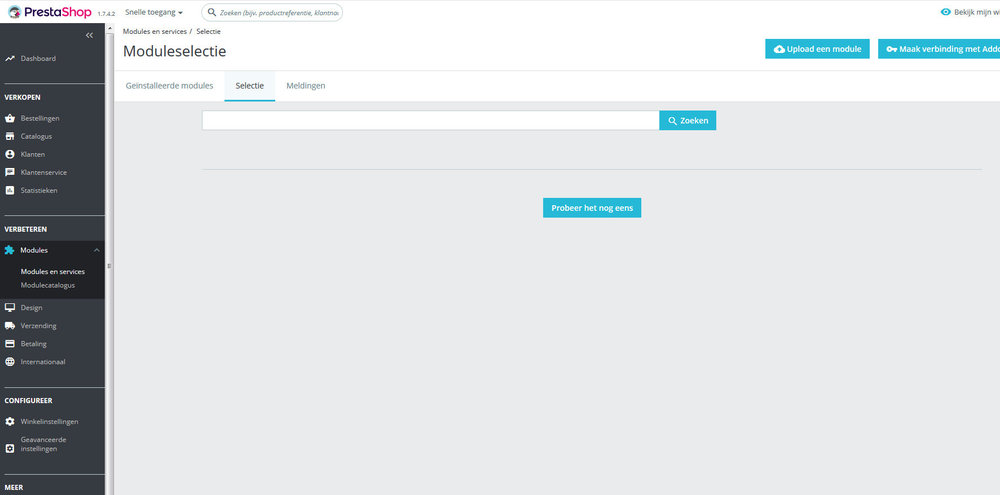Focus the top Zoeken quick-search field
1000x495 pixels.
point(272,12)
